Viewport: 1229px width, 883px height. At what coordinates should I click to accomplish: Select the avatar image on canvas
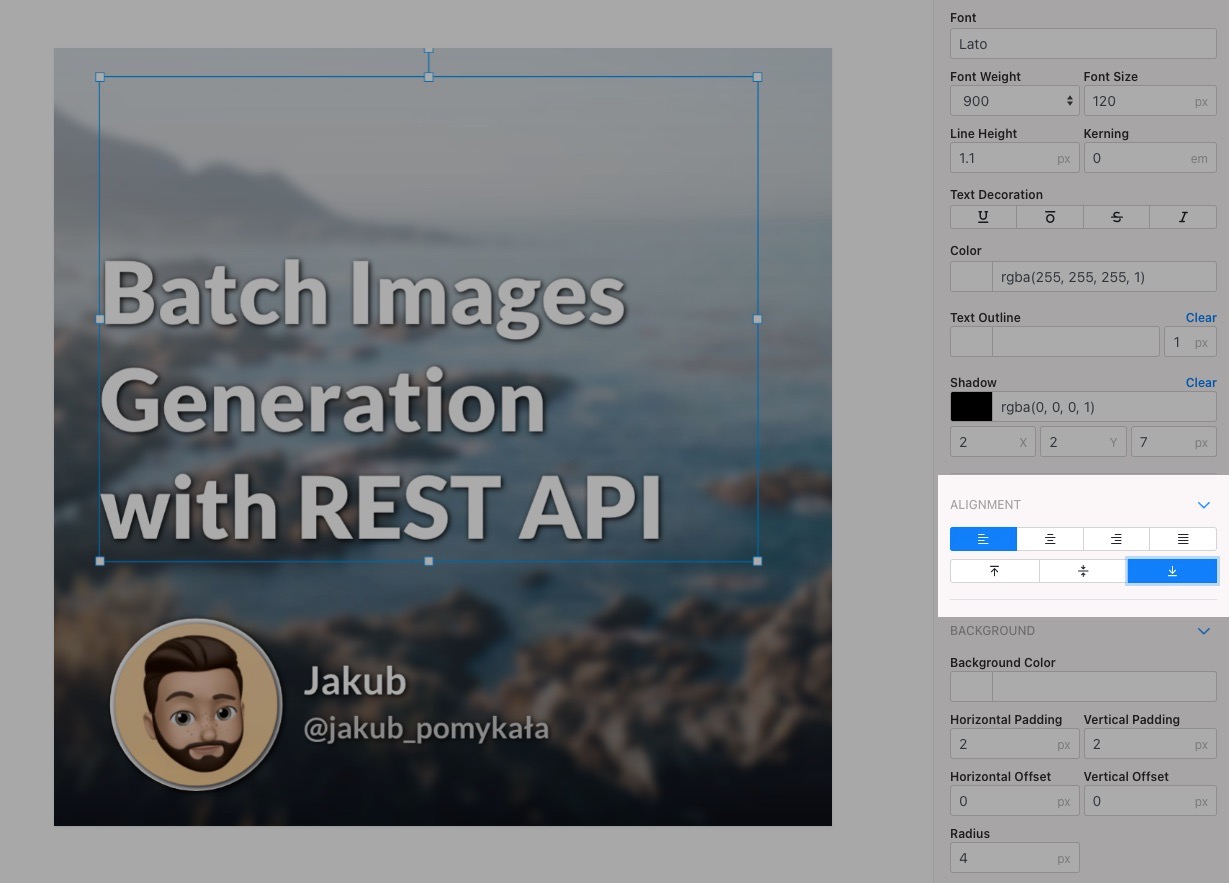196,704
